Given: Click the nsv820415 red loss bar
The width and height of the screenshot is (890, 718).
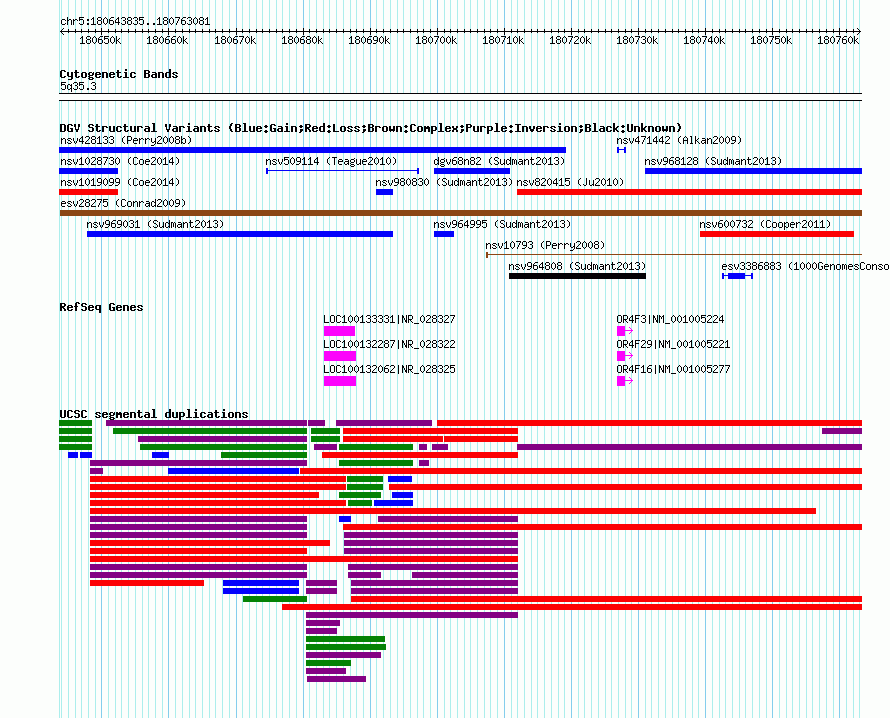Looking at the screenshot, I should coord(690,192).
